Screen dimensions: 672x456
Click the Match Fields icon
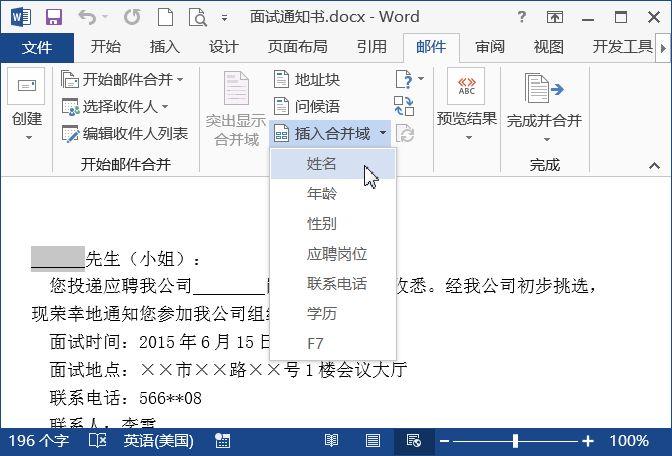click(404, 106)
